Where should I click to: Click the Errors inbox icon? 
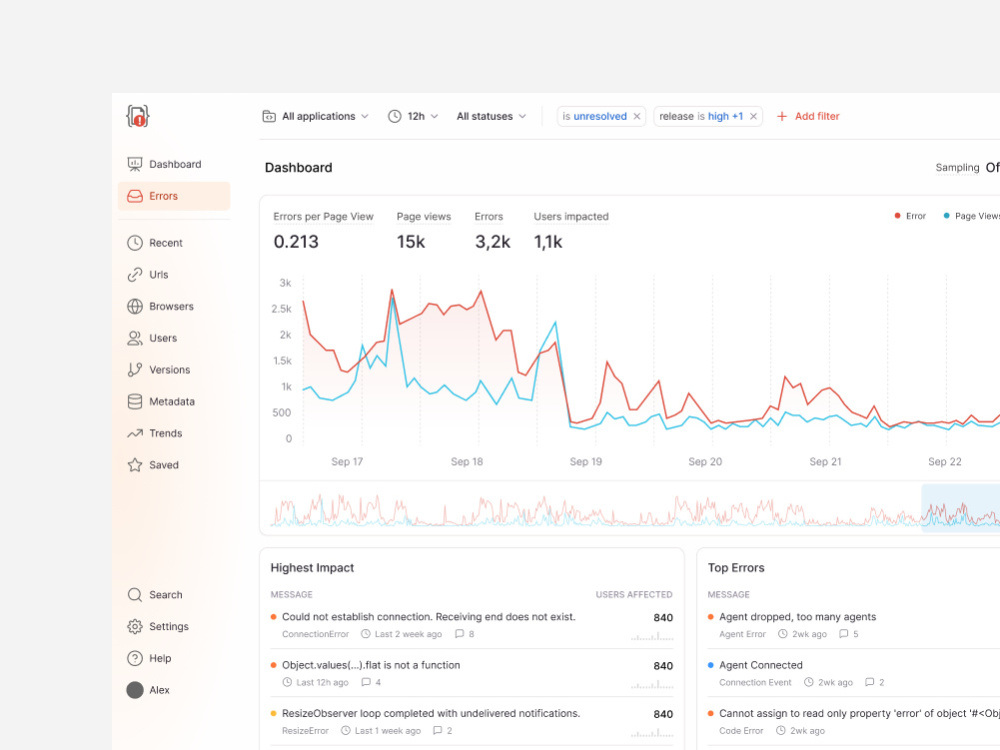(135, 196)
